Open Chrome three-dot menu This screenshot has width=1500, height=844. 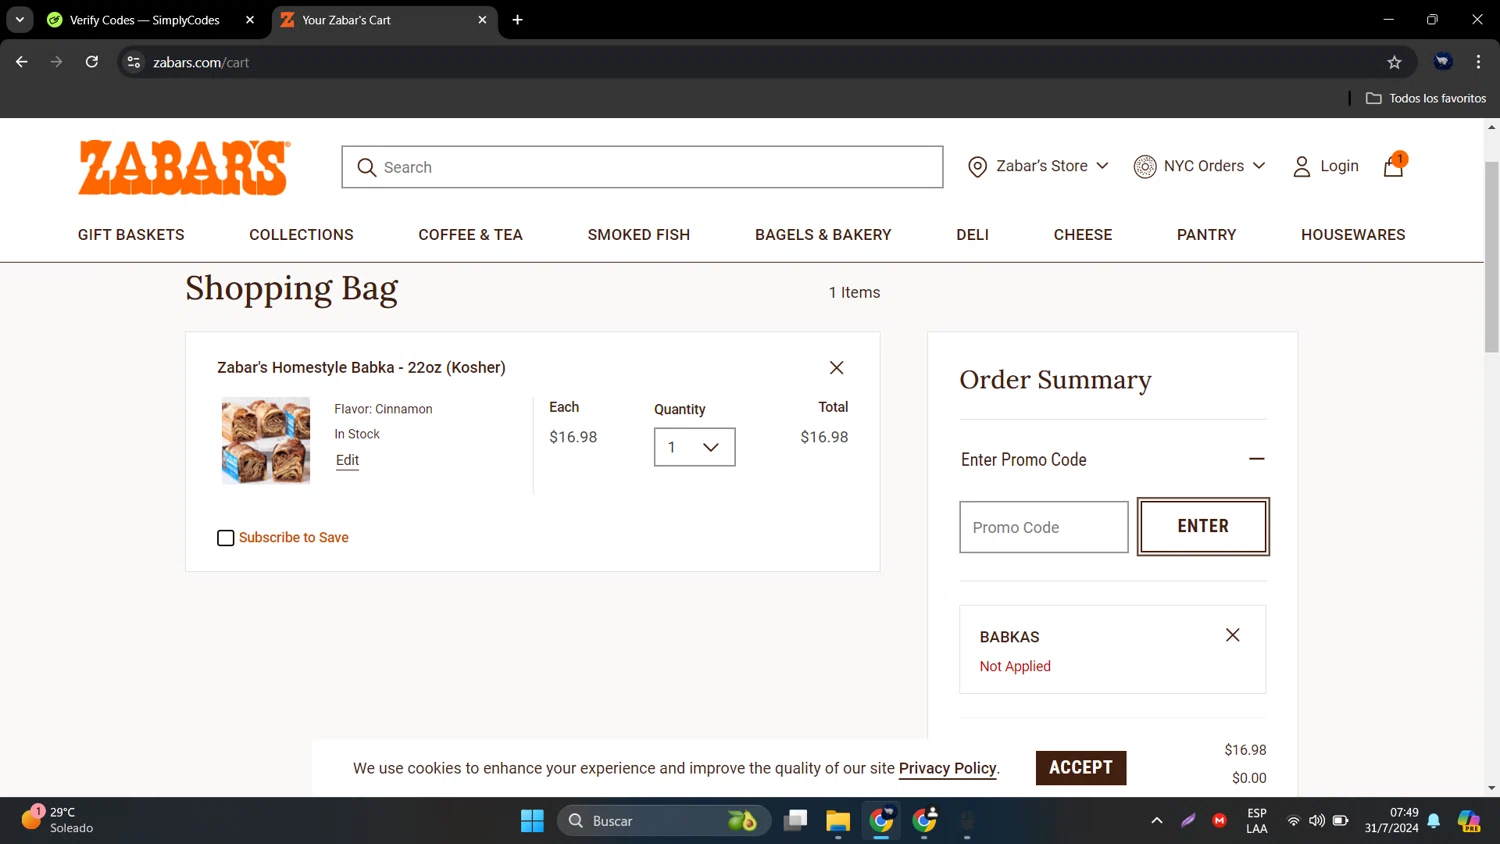tap(1478, 62)
